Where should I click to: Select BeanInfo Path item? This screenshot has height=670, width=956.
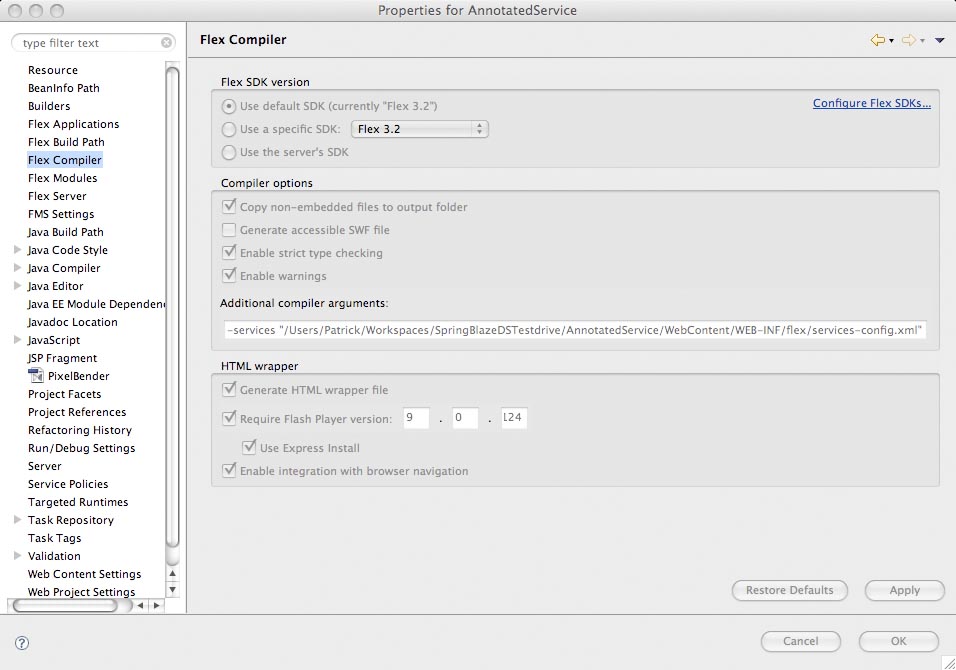tap(64, 88)
